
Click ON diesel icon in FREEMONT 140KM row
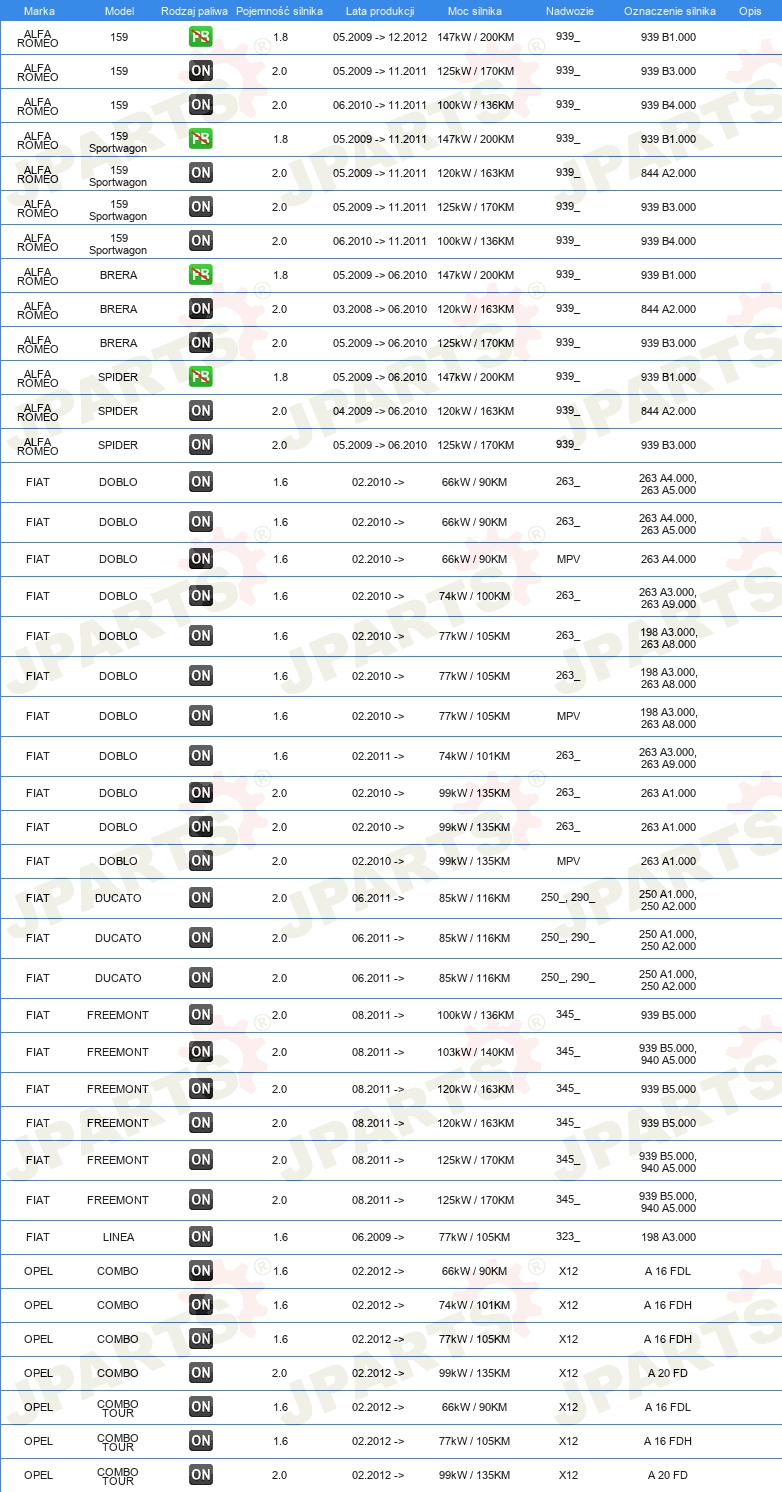pos(201,1052)
